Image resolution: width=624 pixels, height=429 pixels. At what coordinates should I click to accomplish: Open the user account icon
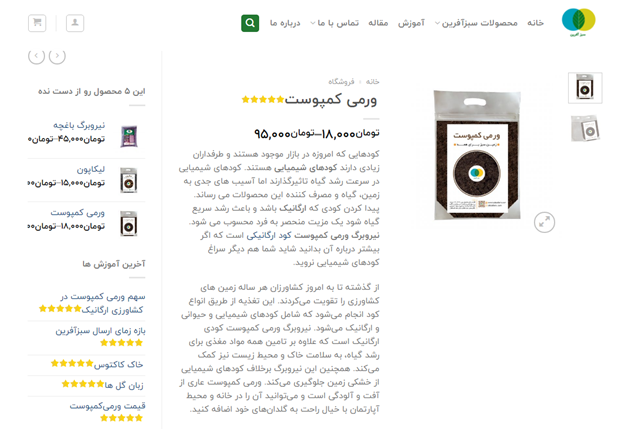pyautogui.click(x=75, y=23)
